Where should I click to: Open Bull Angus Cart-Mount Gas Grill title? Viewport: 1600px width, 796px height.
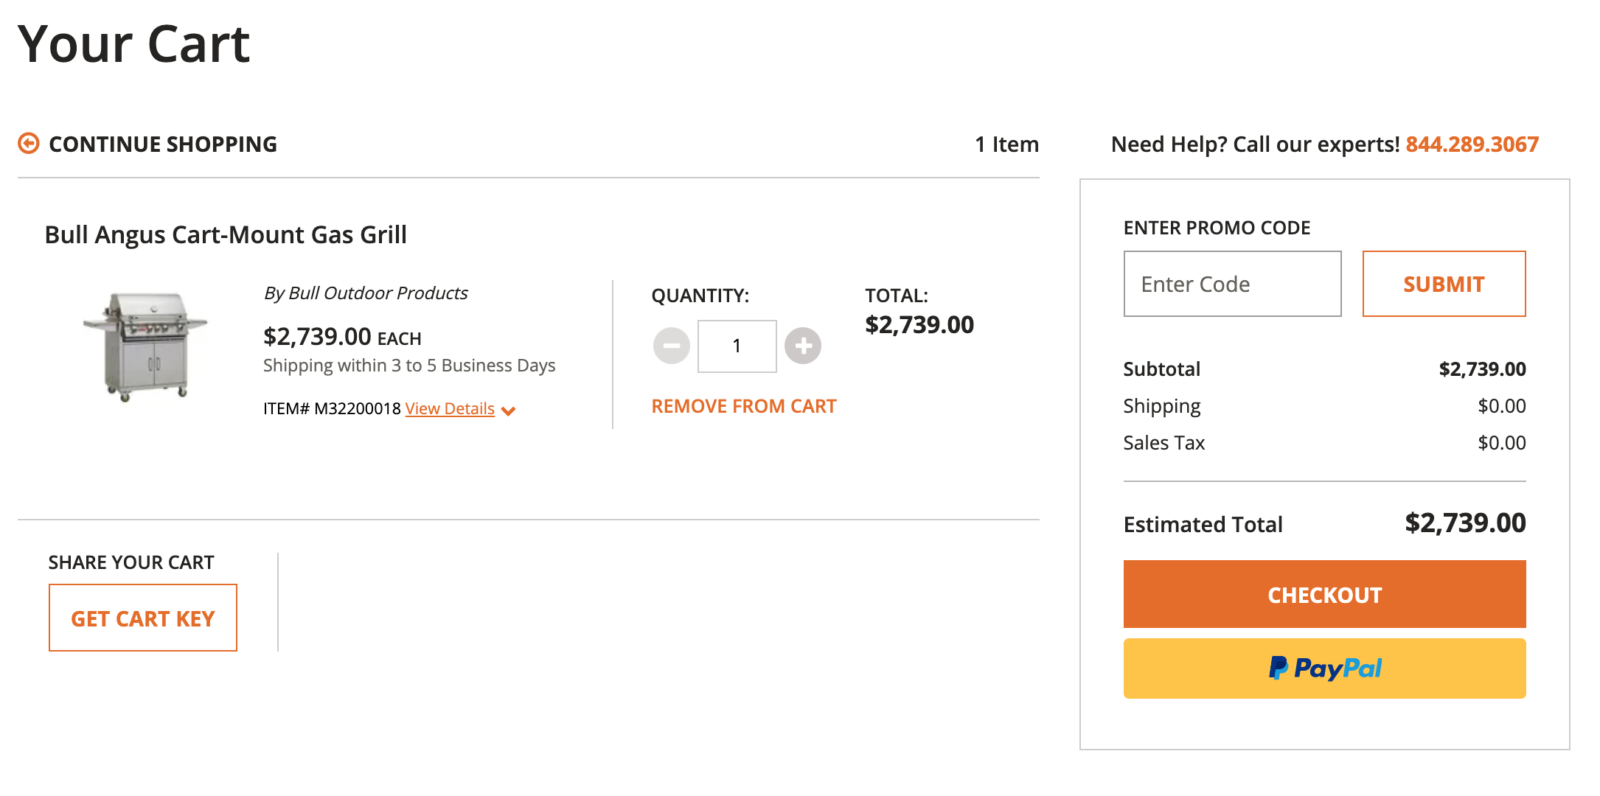click(226, 235)
